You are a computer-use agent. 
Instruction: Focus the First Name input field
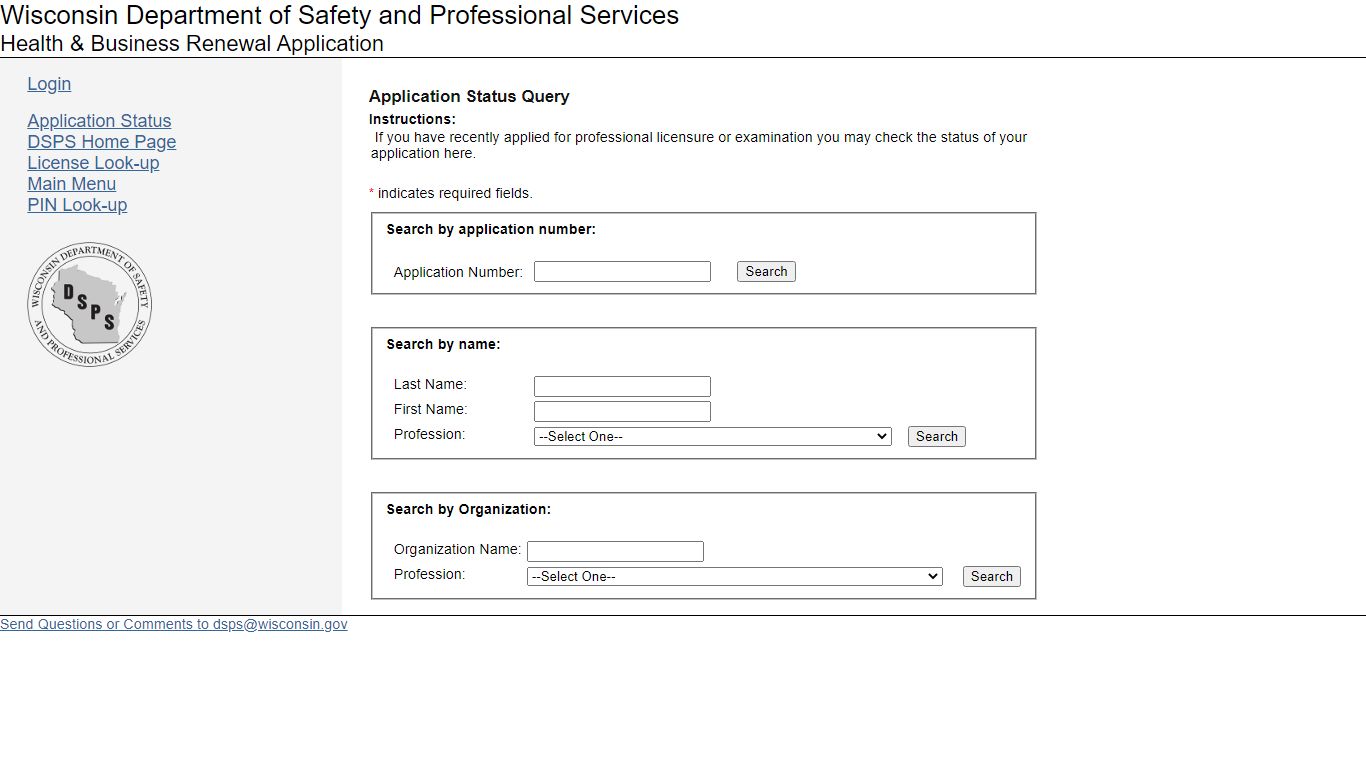click(x=622, y=411)
